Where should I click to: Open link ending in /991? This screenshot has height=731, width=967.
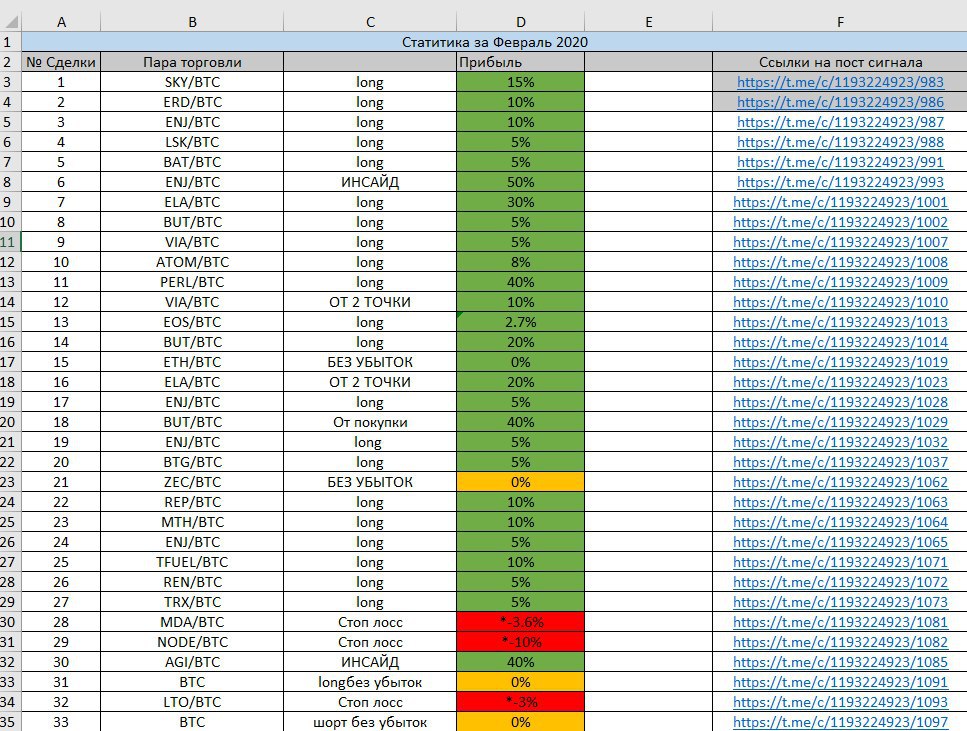pos(840,162)
